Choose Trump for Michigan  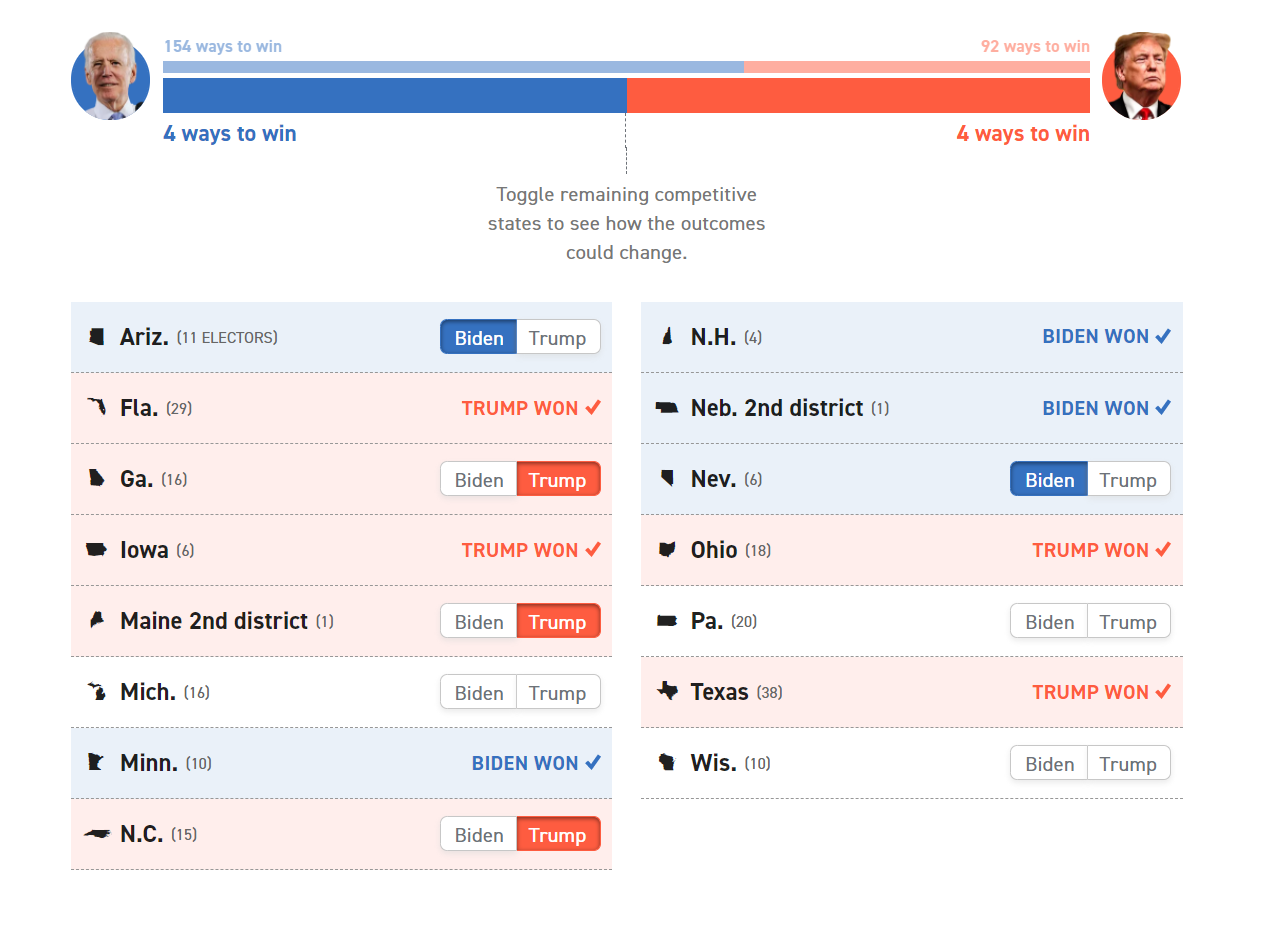pos(557,693)
